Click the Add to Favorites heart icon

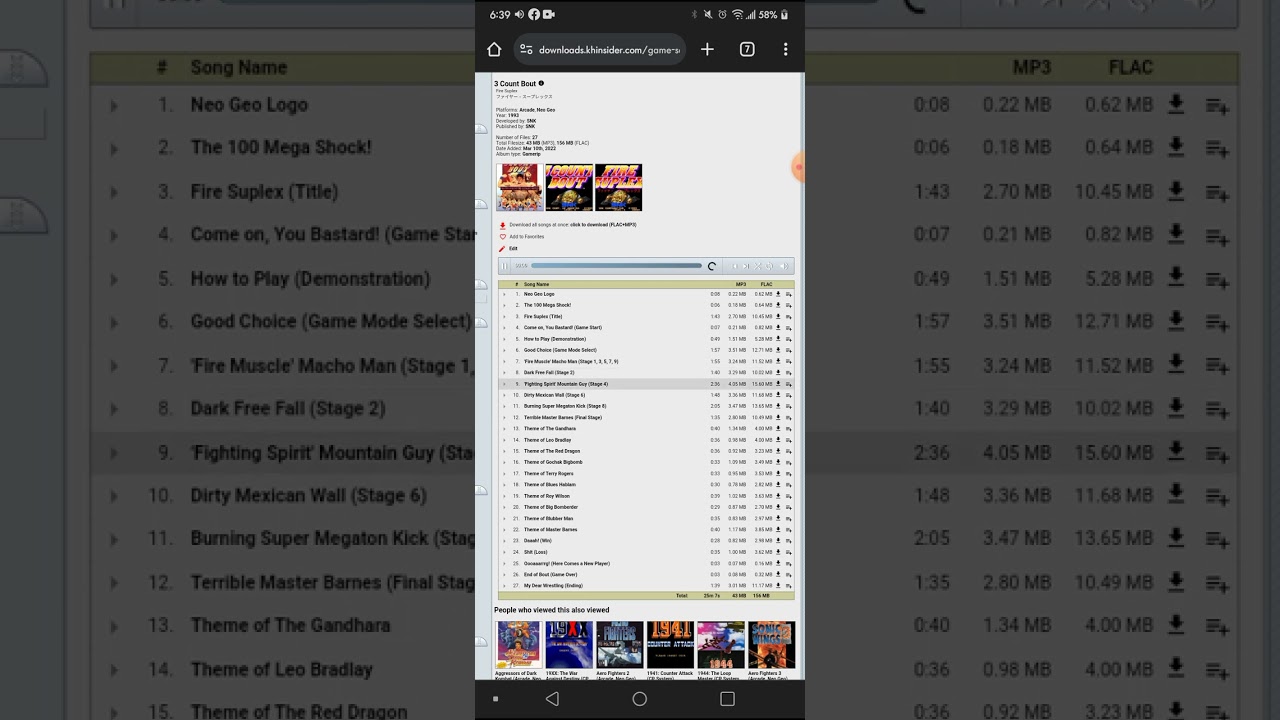[x=503, y=237]
